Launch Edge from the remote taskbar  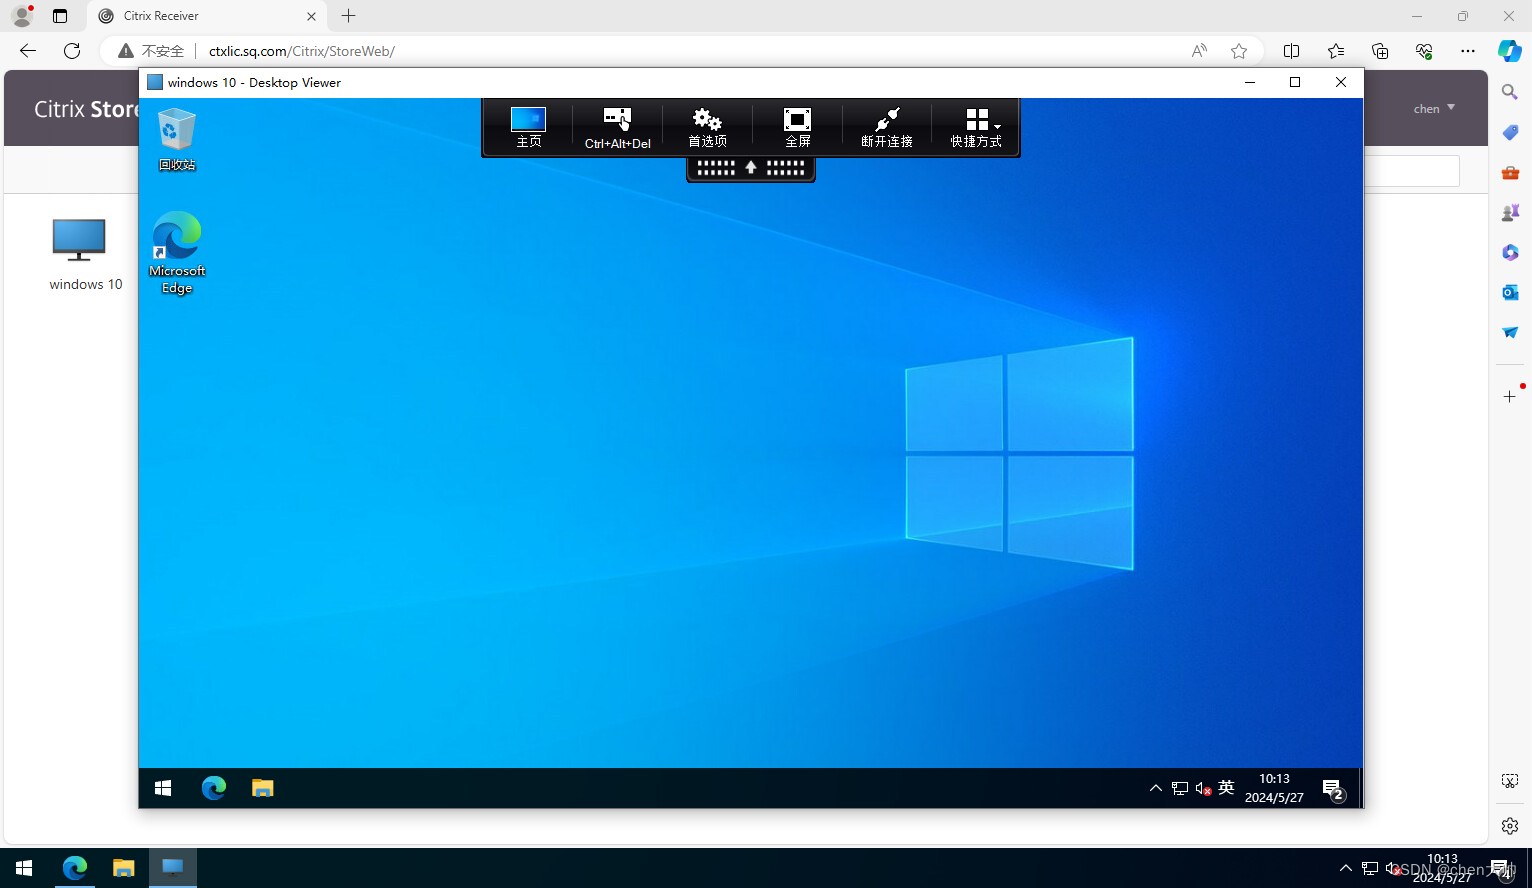(214, 788)
